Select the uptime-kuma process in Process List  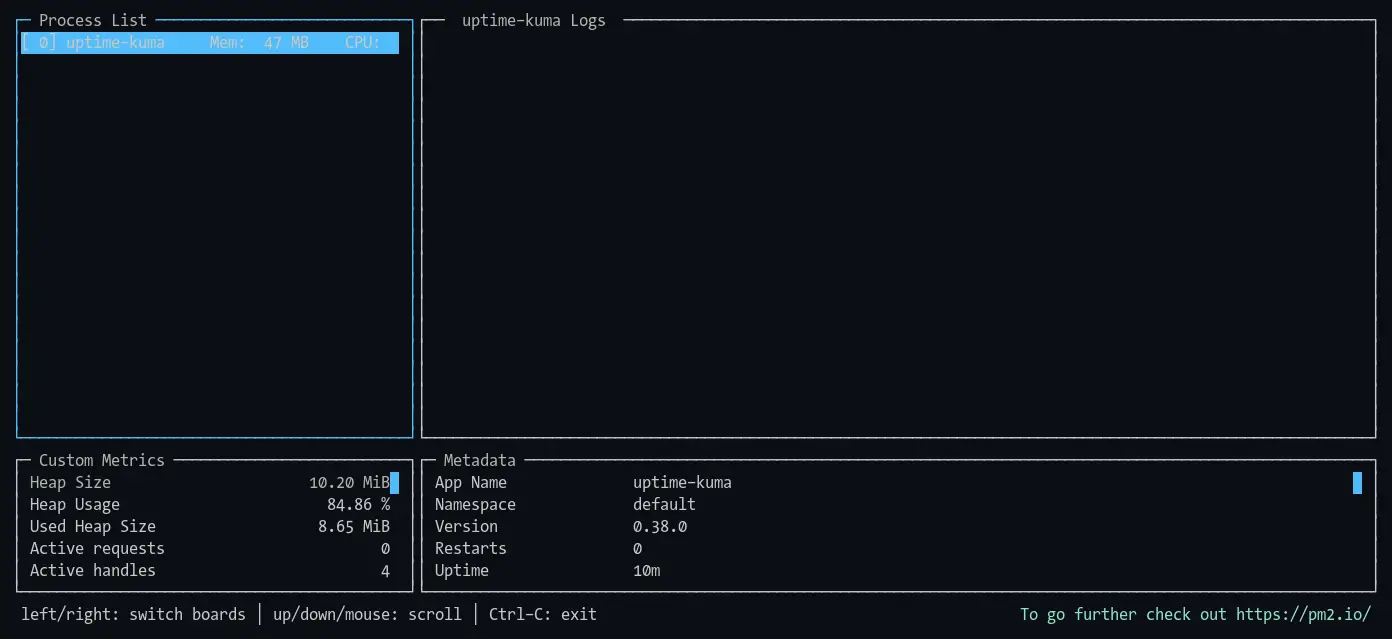[210, 43]
